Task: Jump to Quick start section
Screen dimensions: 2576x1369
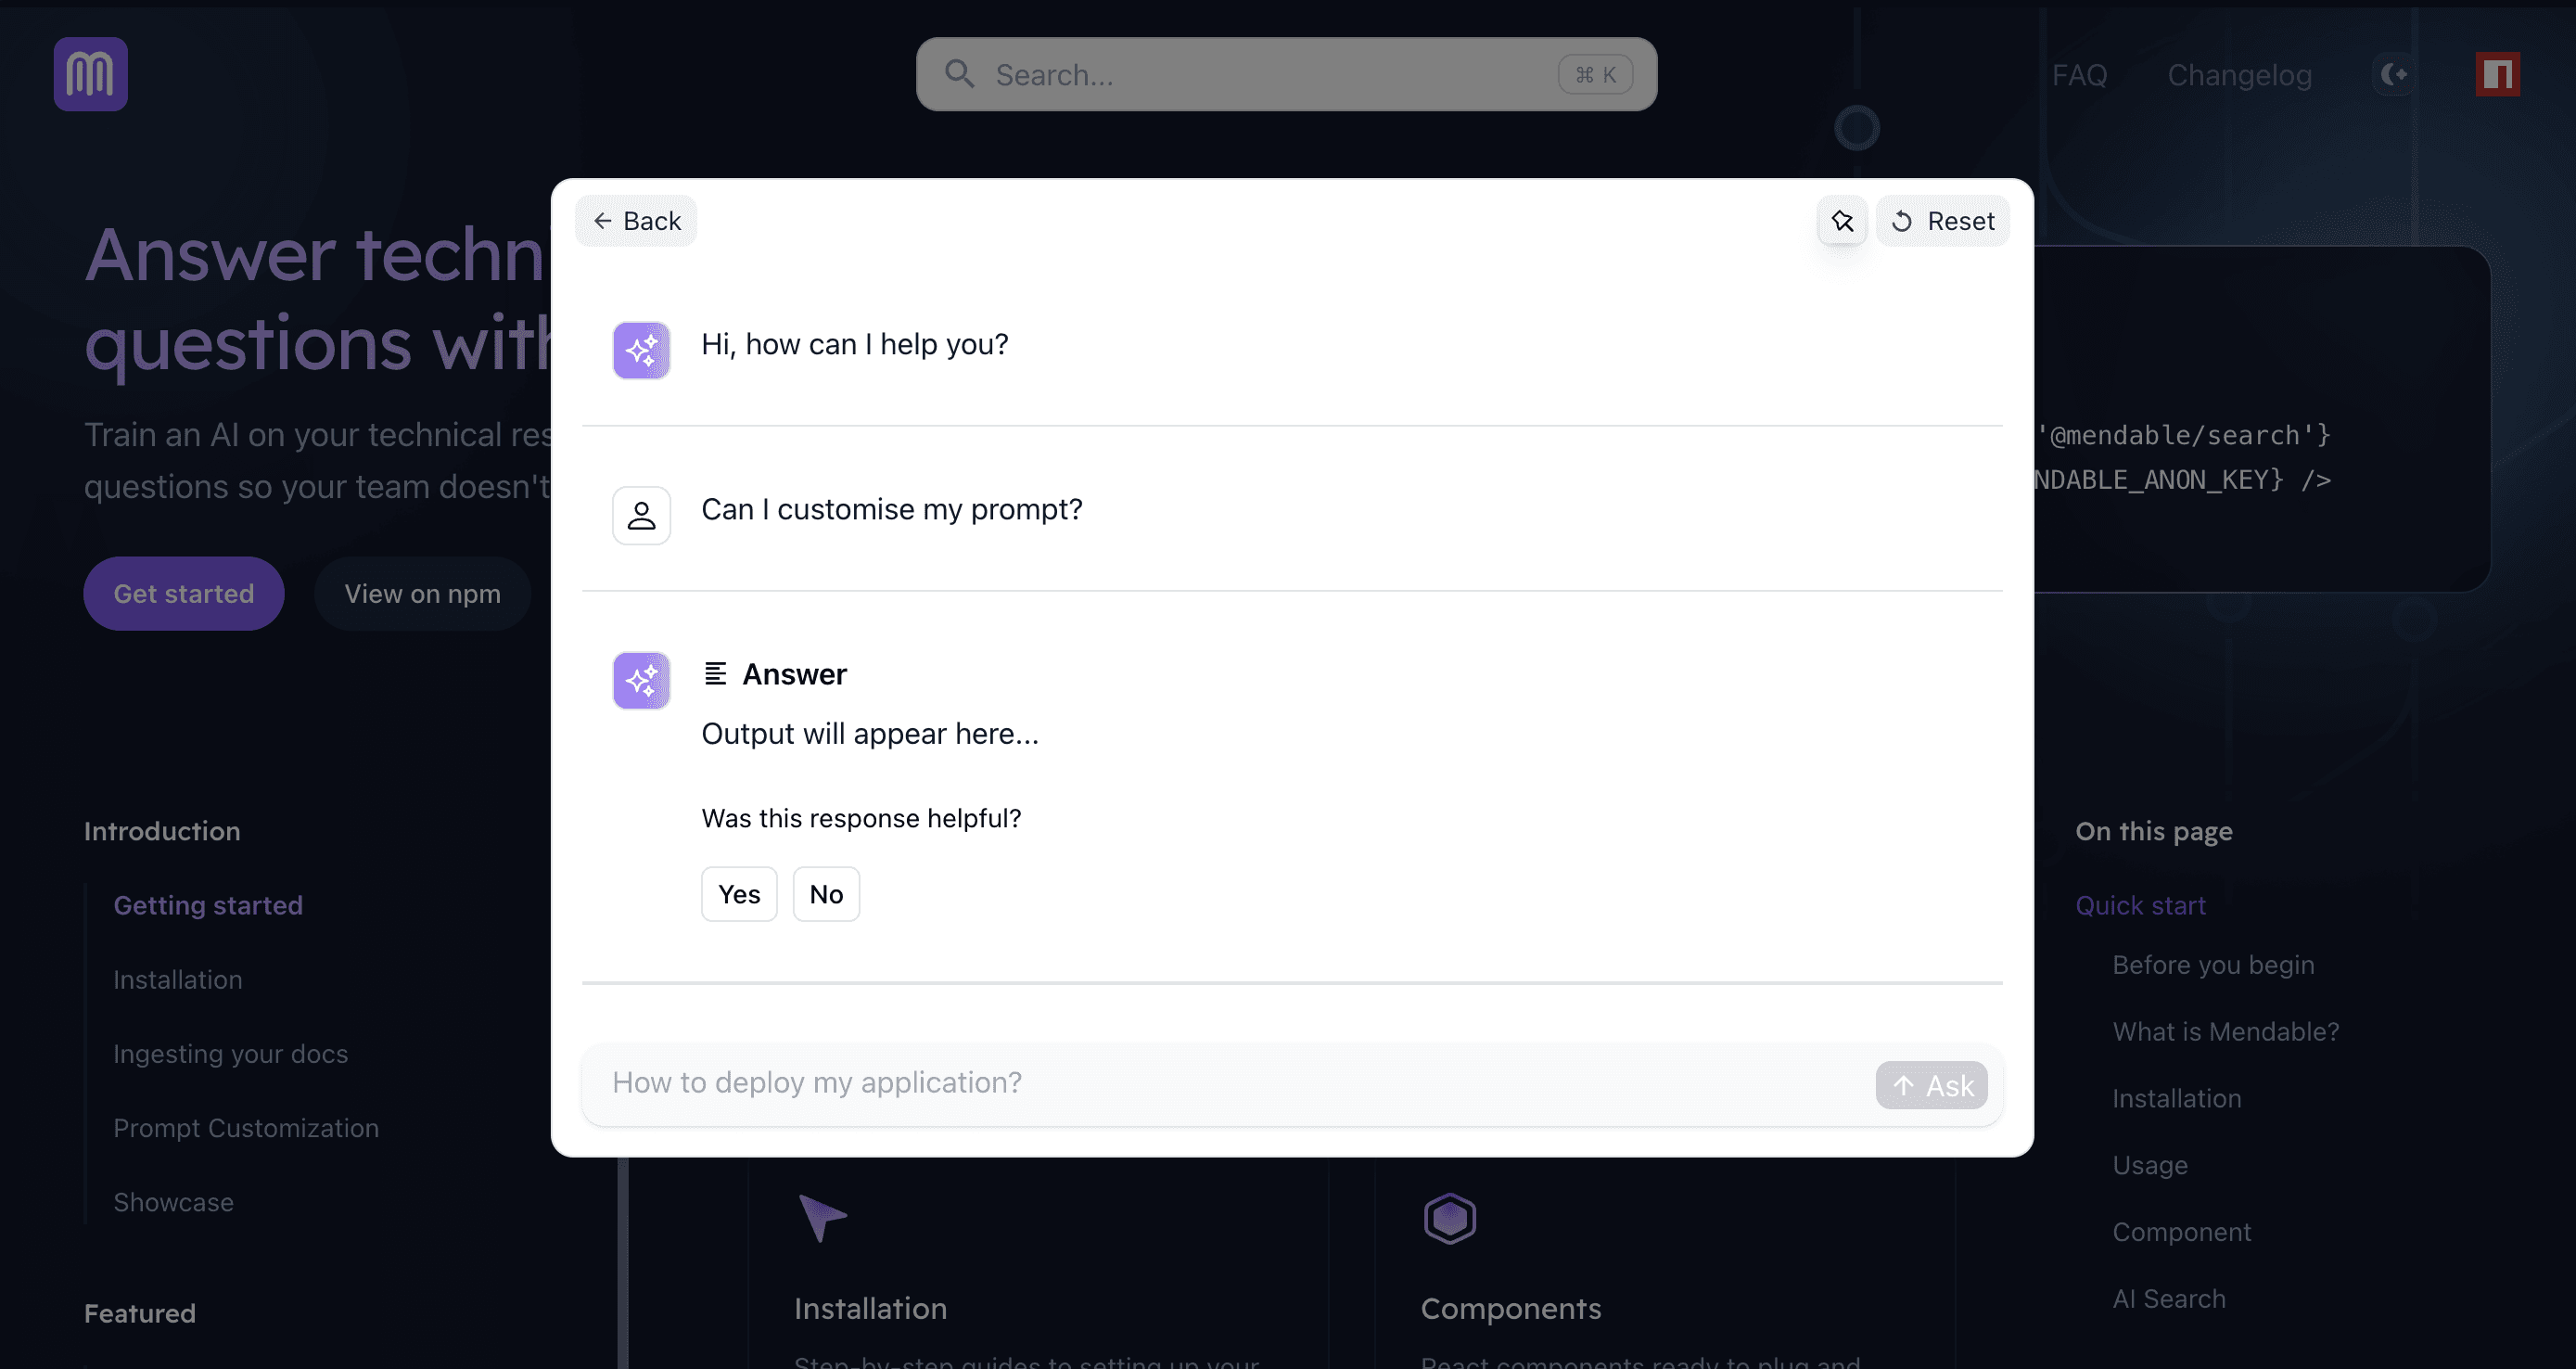Action: (x=2140, y=905)
